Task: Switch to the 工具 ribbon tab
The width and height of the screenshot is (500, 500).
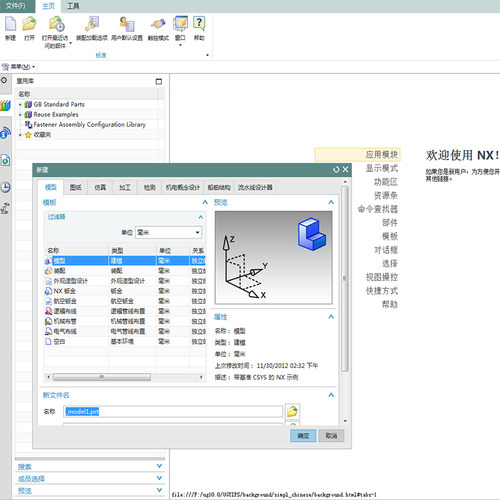Action: [73, 6]
